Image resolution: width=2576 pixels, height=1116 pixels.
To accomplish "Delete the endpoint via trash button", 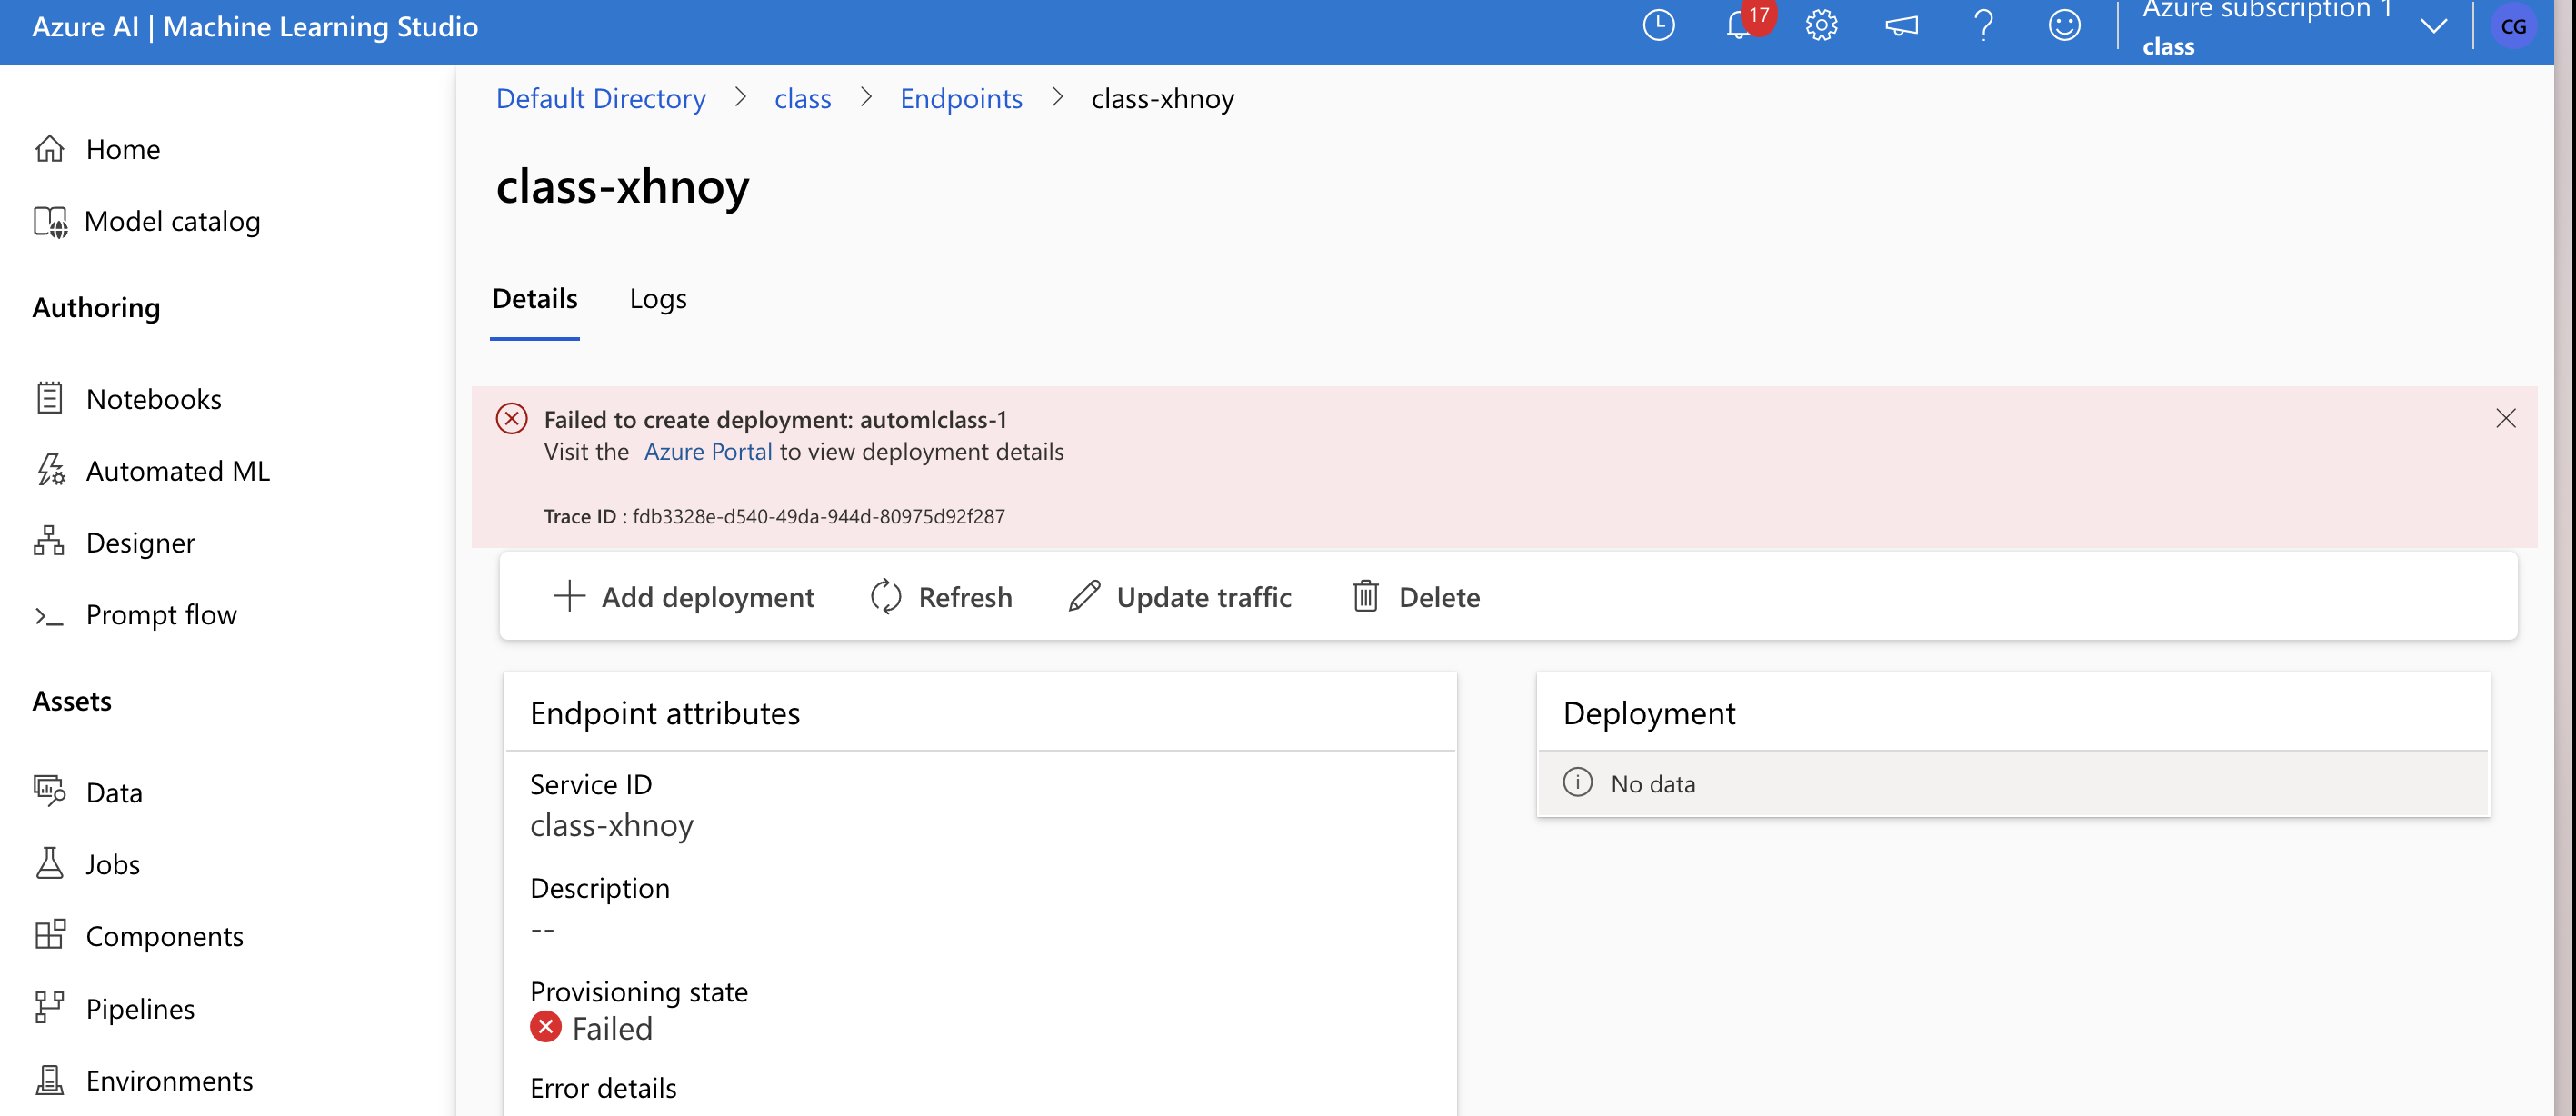I will 1415,597.
